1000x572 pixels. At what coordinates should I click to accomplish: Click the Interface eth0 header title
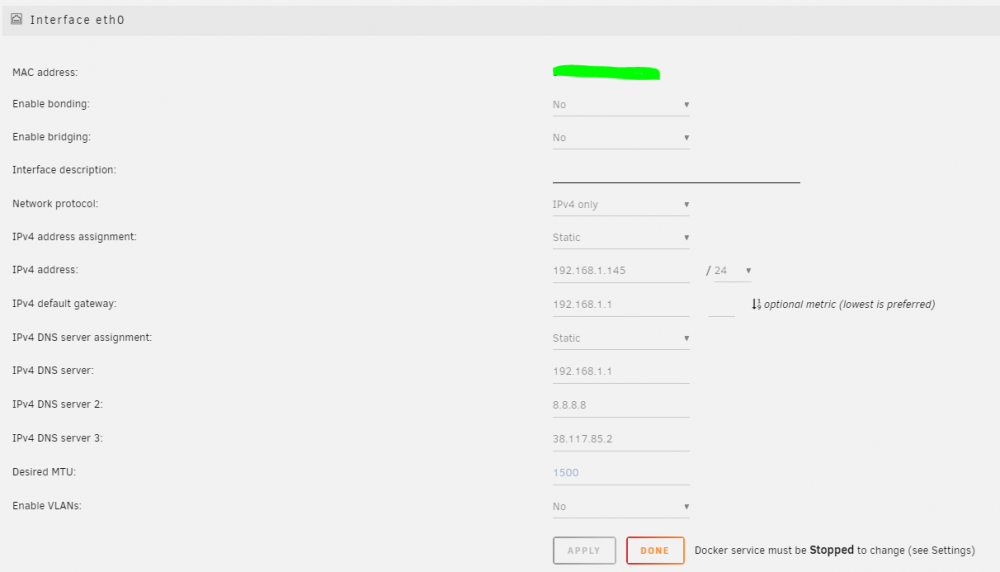(x=77, y=20)
